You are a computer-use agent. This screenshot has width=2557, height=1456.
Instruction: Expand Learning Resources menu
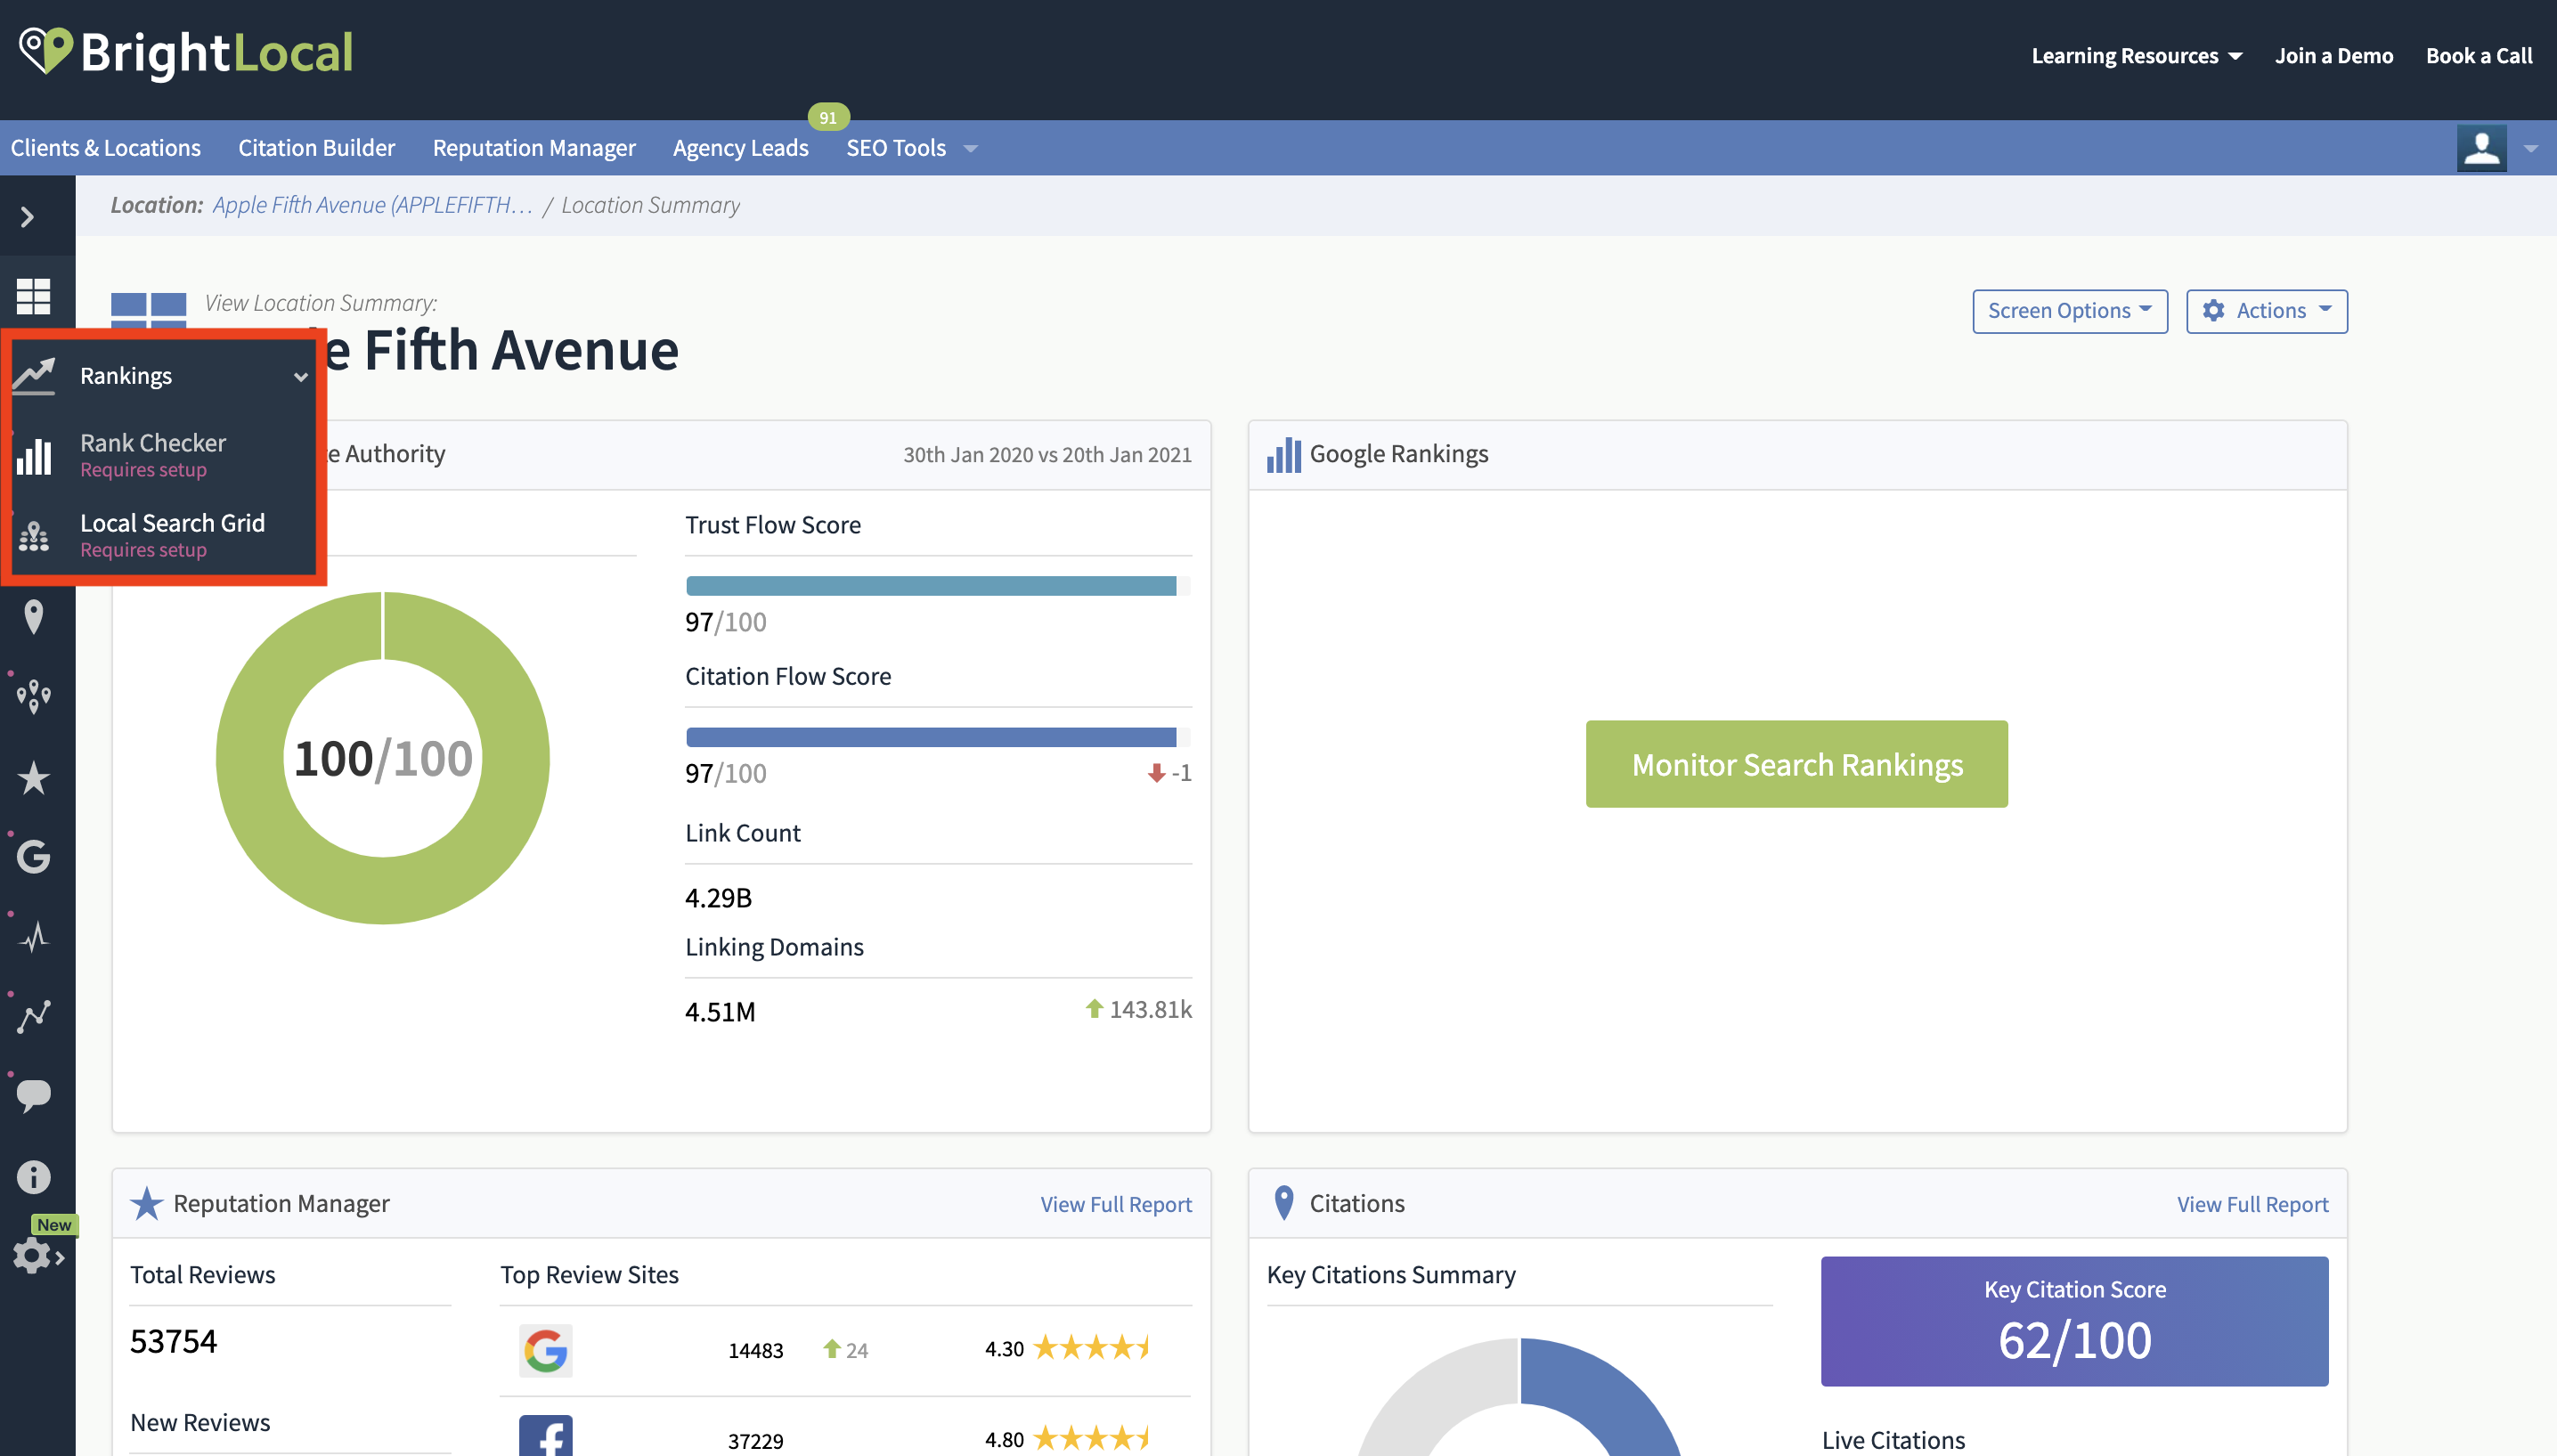pos(2136,56)
